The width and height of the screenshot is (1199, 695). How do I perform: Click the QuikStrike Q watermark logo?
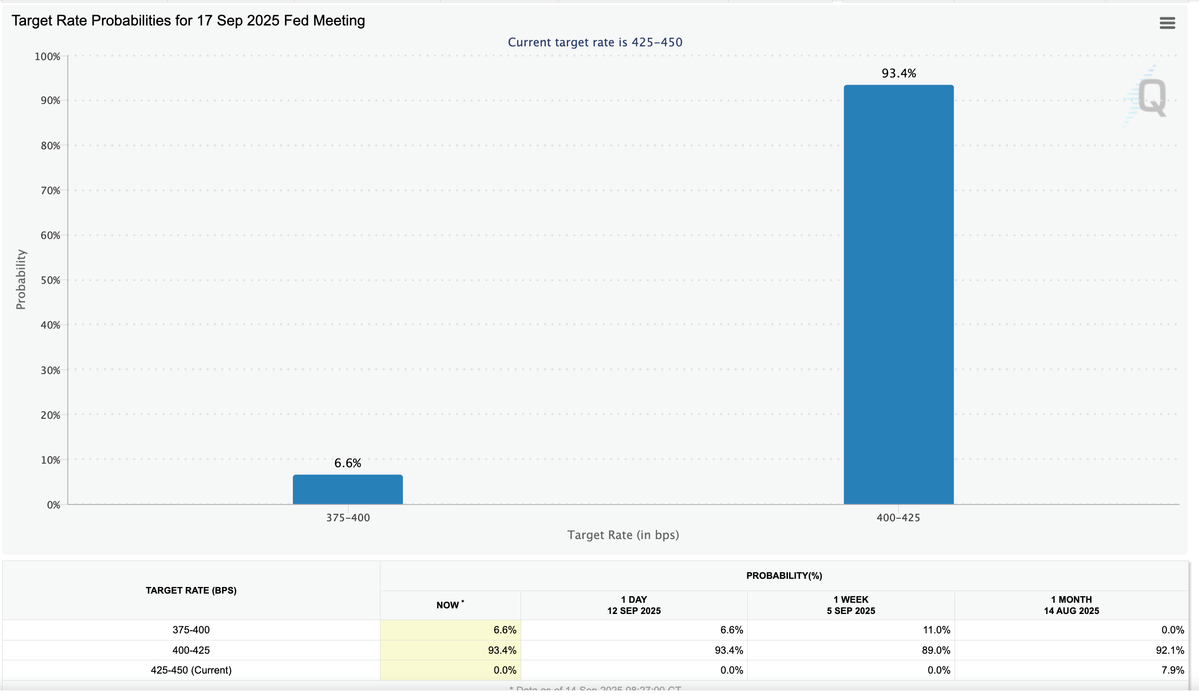1149,96
